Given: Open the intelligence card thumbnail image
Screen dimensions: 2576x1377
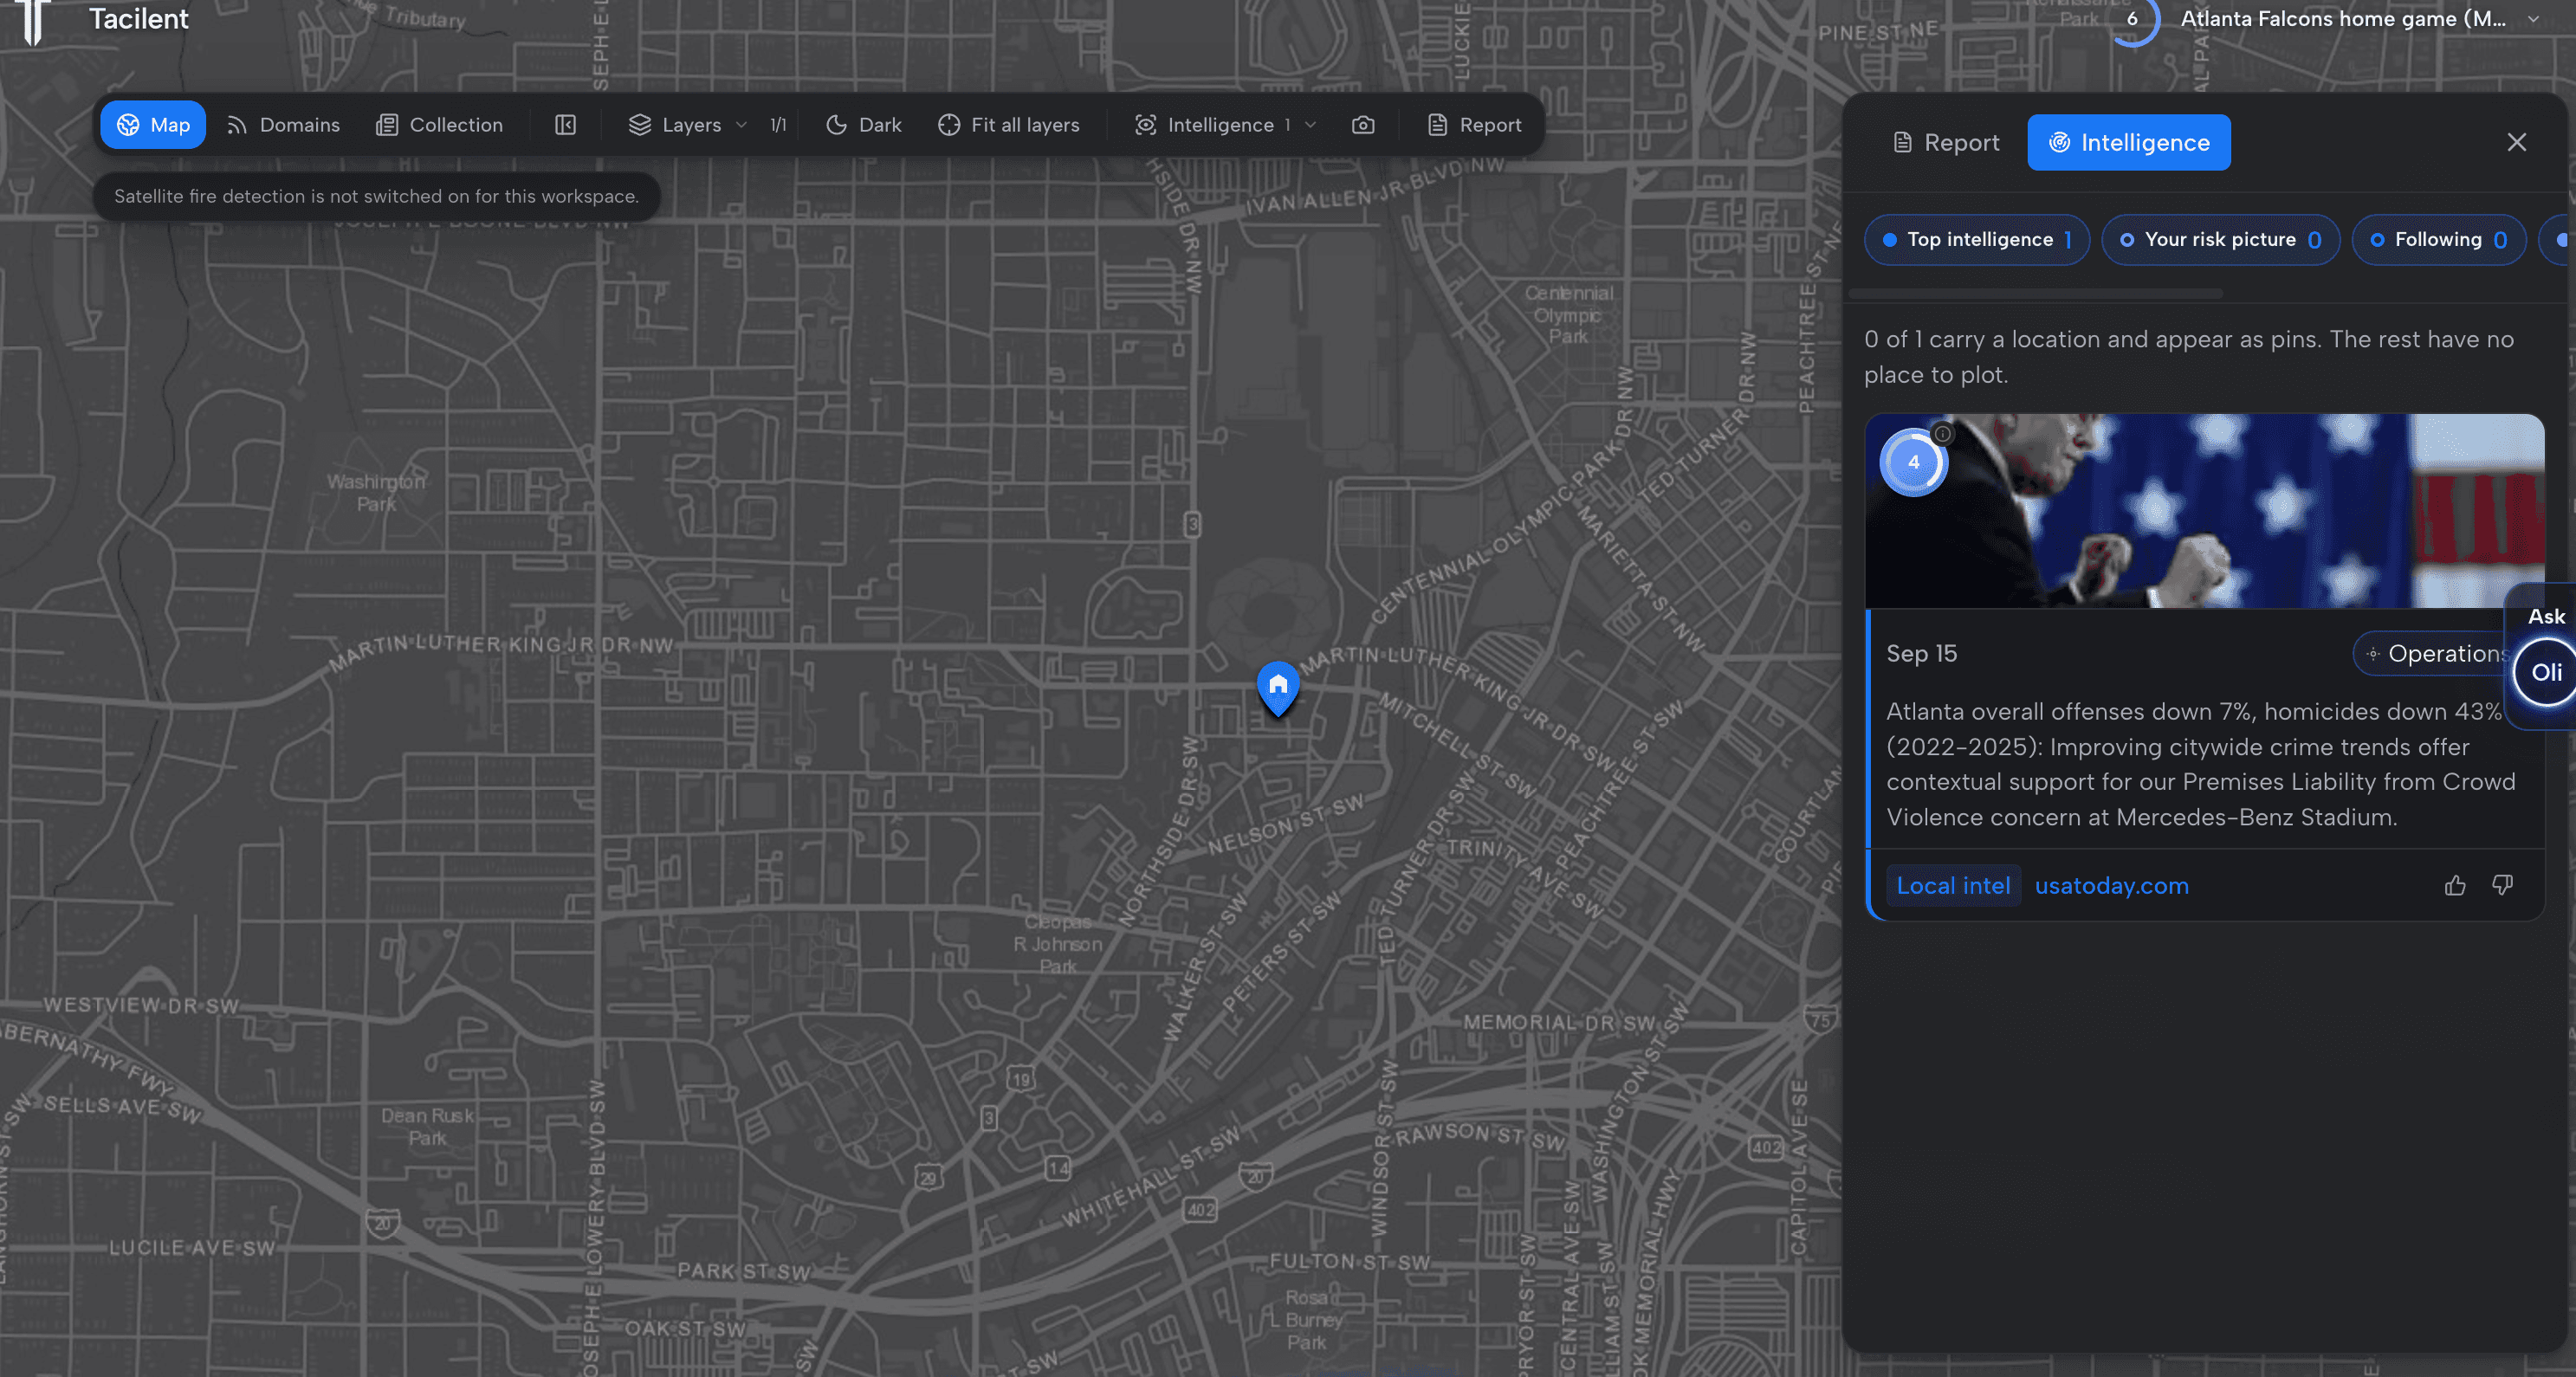Looking at the screenshot, I should [2204, 511].
